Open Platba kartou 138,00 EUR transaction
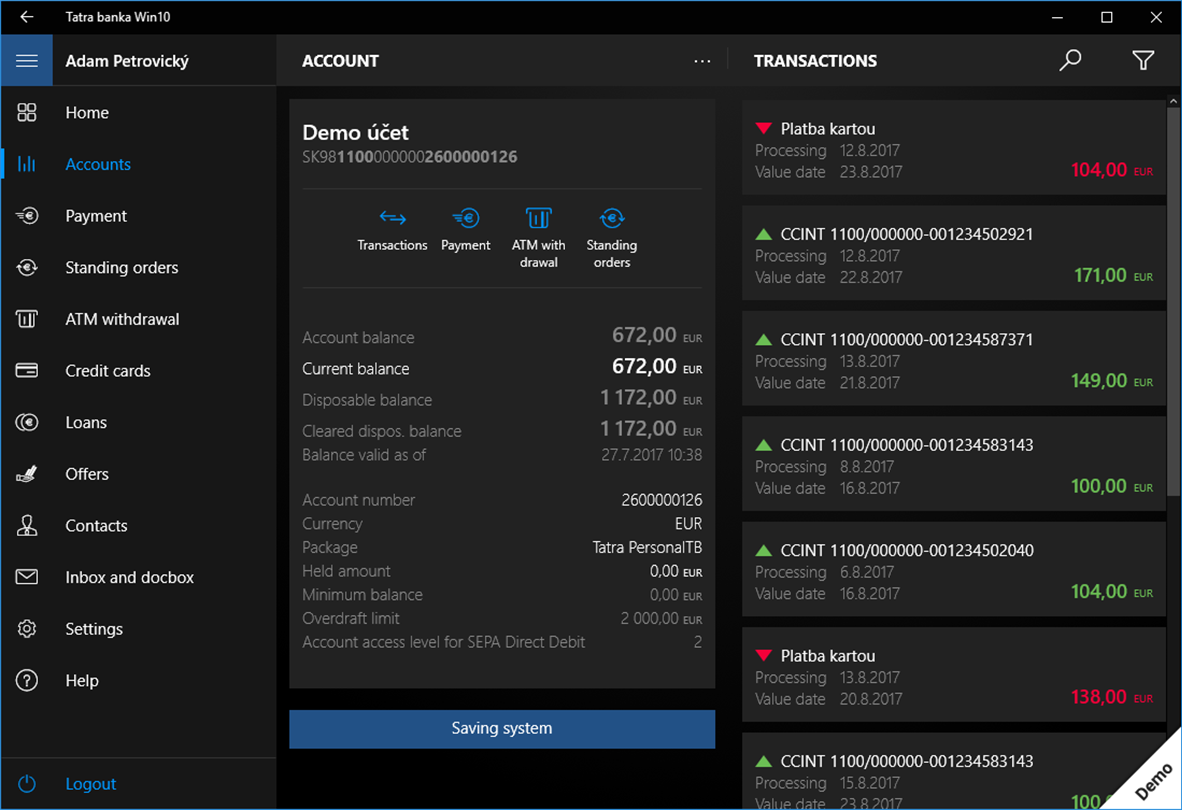The width and height of the screenshot is (1182, 810). [954, 675]
